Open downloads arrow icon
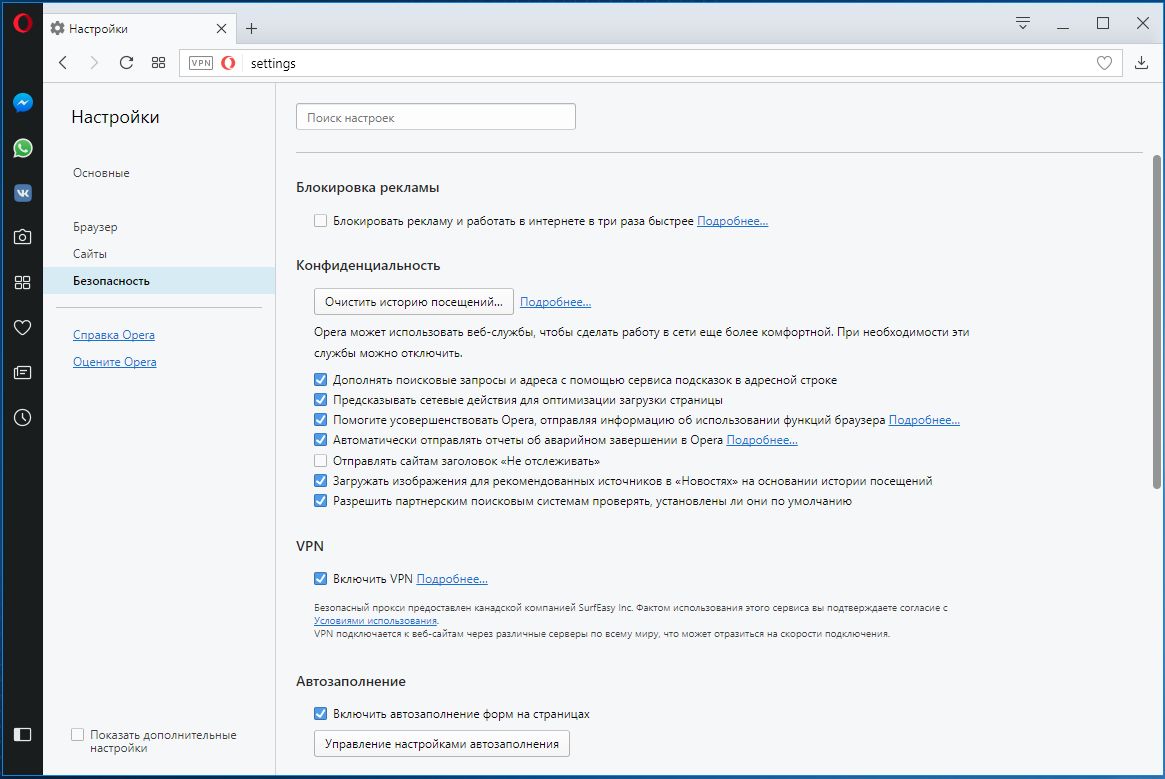Screen dimensions: 1165x779 [1141, 63]
